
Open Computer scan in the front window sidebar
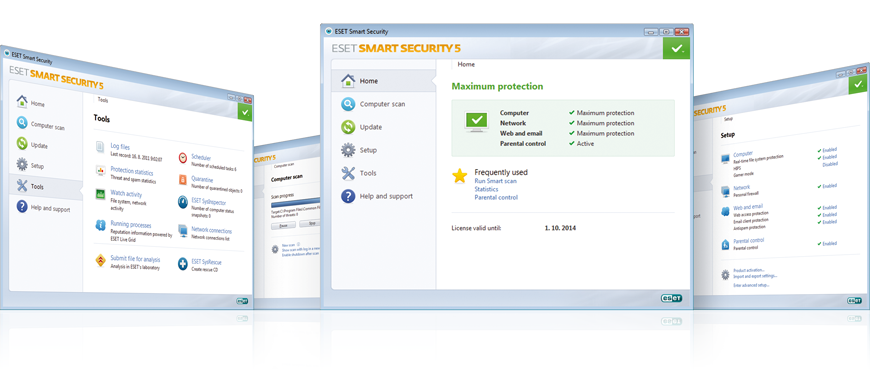coord(384,104)
